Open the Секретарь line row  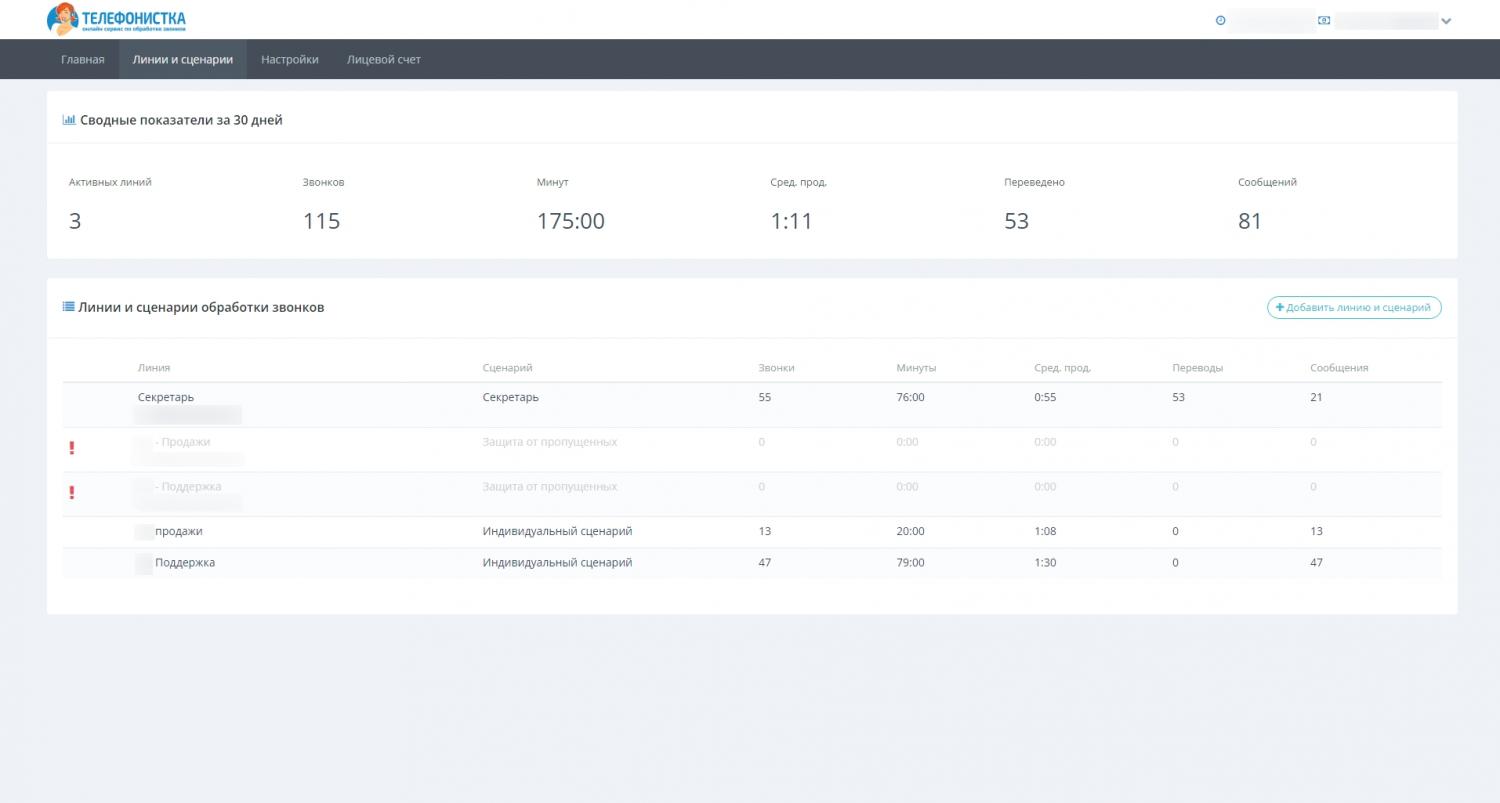(165, 397)
